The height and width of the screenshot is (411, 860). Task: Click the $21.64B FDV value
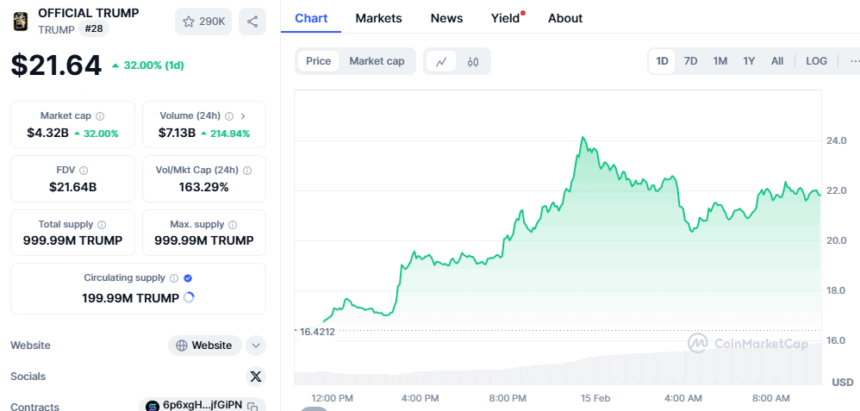tap(72, 187)
